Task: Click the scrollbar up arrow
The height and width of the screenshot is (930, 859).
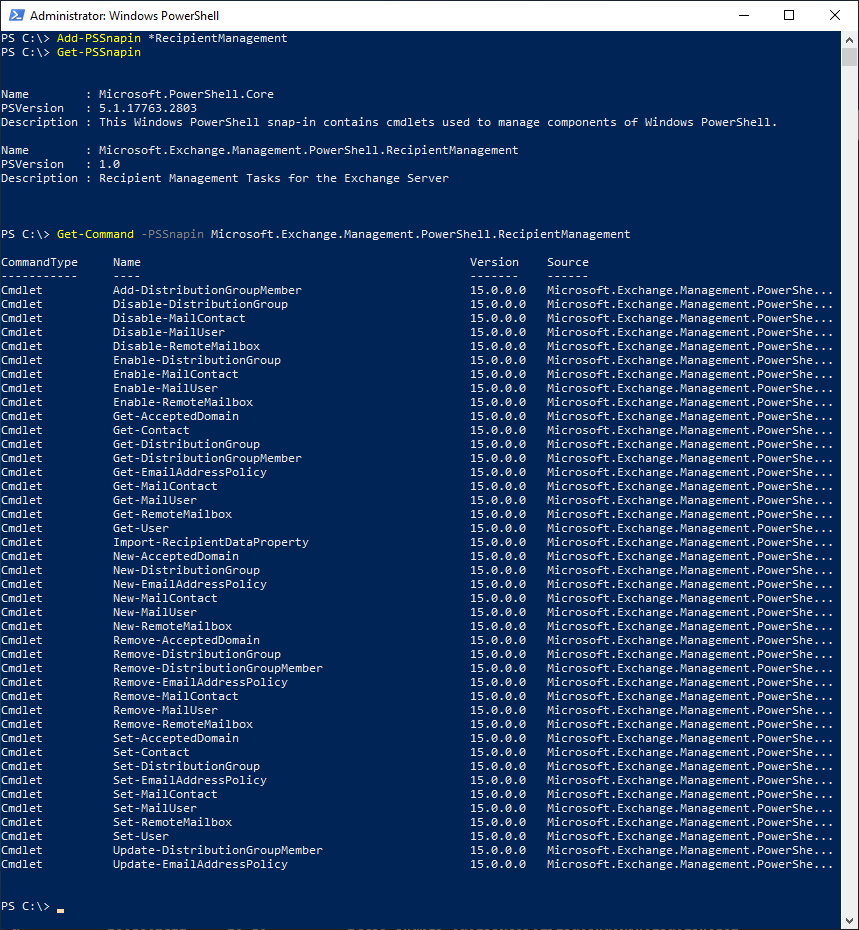Action: (849, 40)
